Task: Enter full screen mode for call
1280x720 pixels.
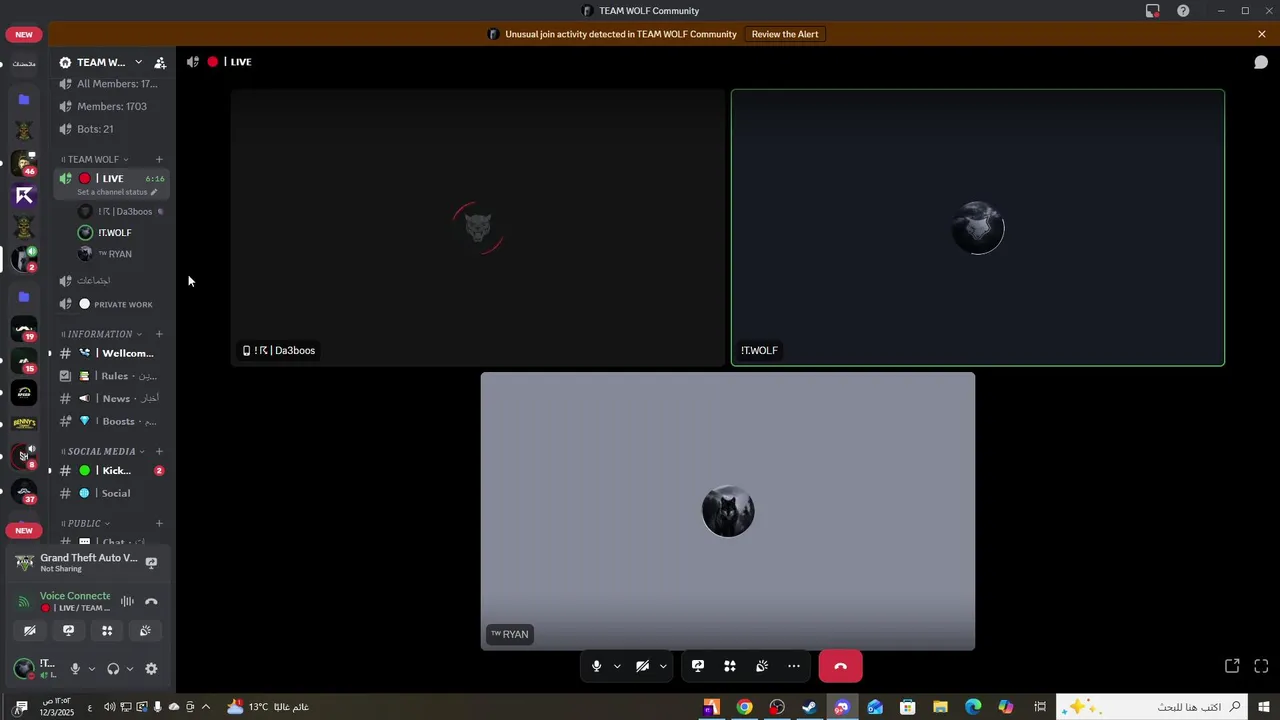Action: click(1261, 666)
